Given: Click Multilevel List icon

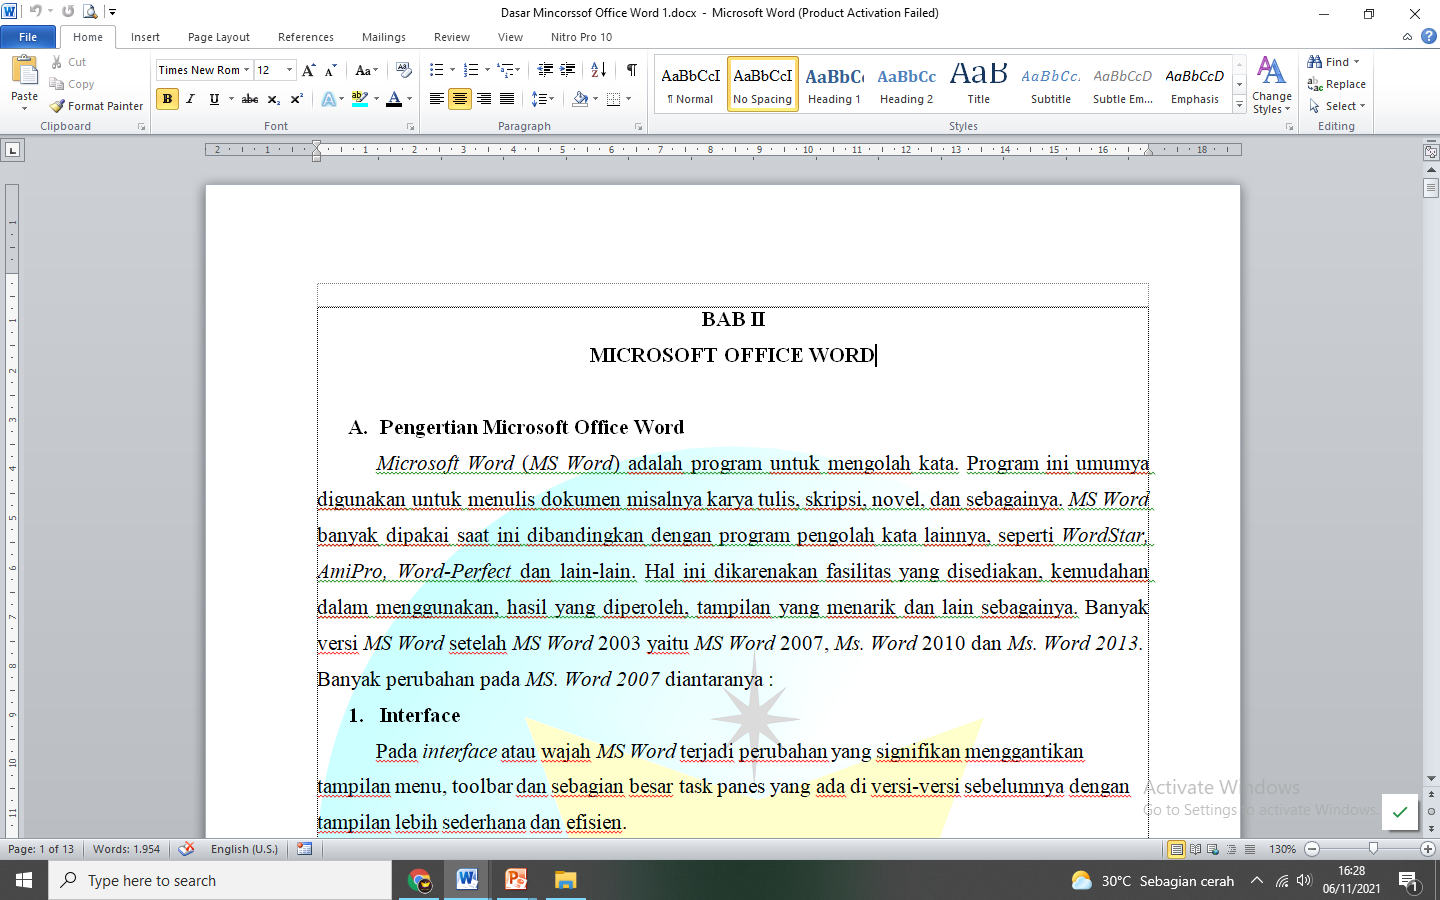Looking at the screenshot, I should point(506,70).
